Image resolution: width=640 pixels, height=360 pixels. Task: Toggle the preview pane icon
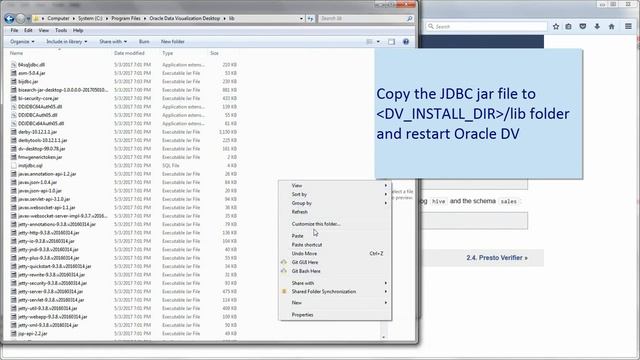click(391, 42)
